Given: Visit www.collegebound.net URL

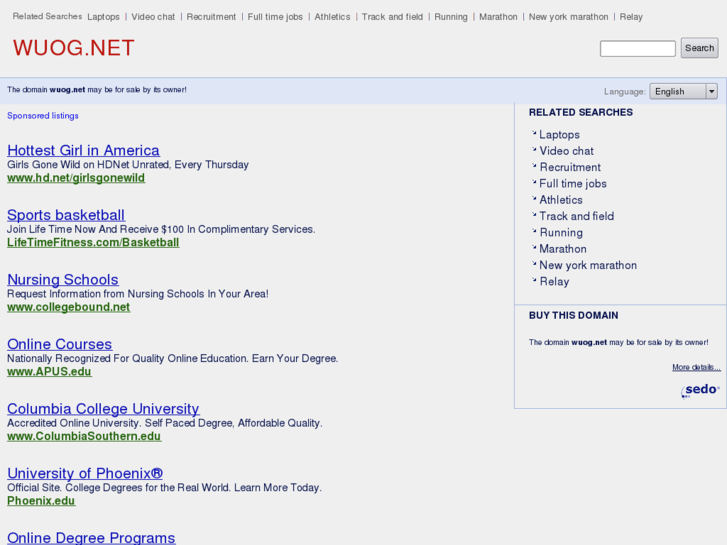Looking at the screenshot, I should [69, 307].
